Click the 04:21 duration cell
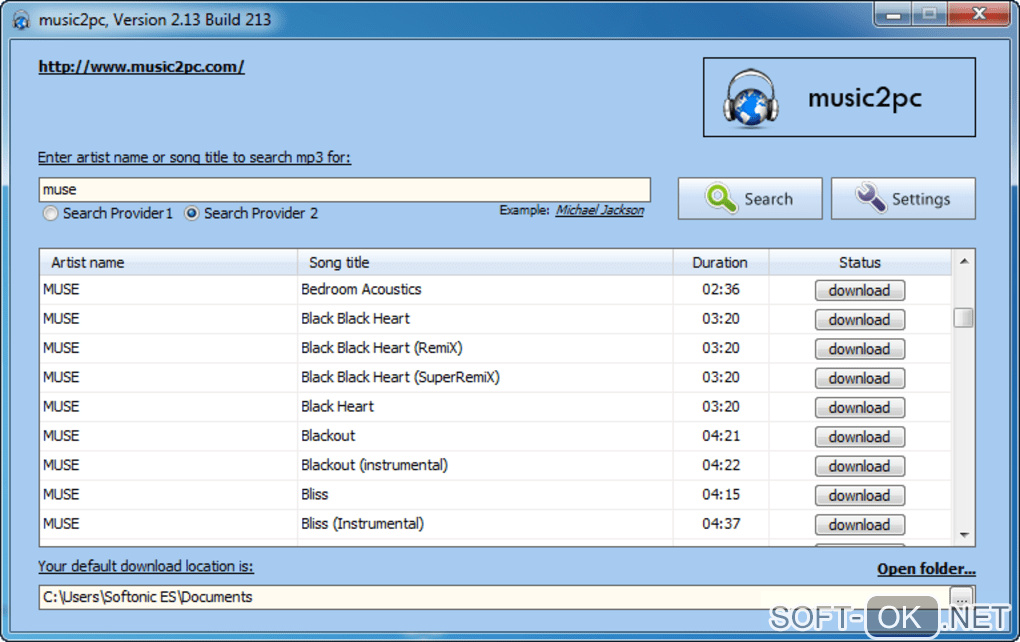The height and width of the screenshot is (642, 1020). point(721,436)
